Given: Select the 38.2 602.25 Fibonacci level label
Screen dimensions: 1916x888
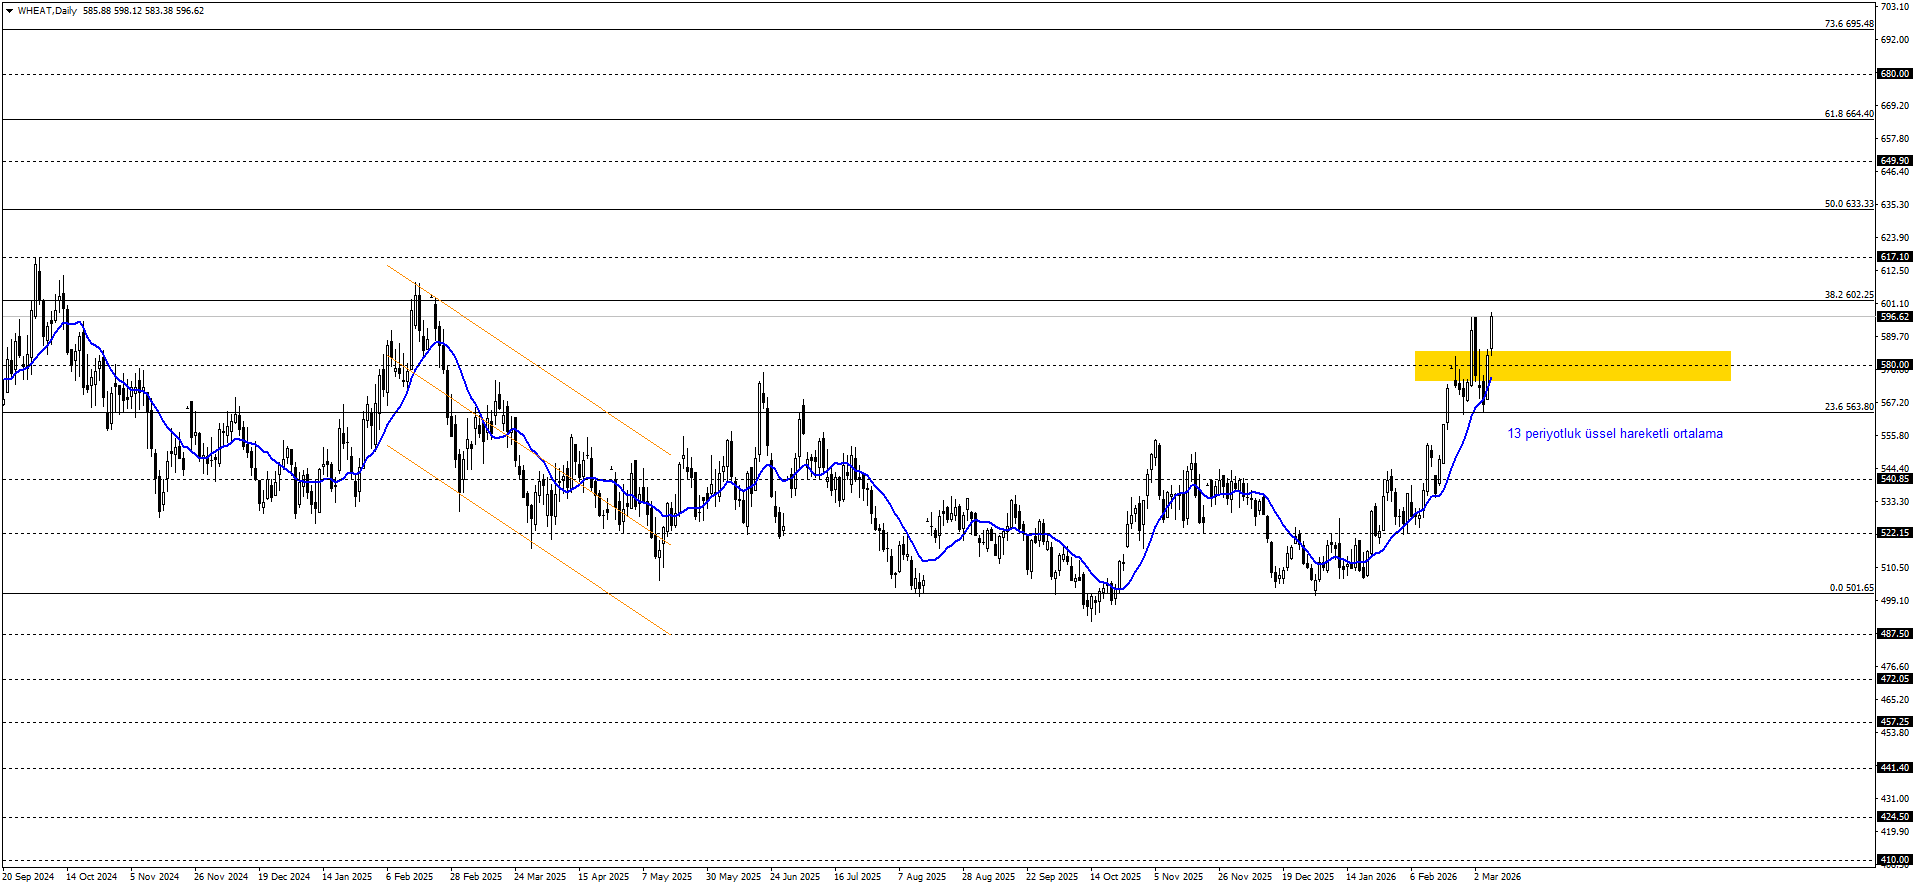Looking at the screenshot, I should coord(1848,295).
